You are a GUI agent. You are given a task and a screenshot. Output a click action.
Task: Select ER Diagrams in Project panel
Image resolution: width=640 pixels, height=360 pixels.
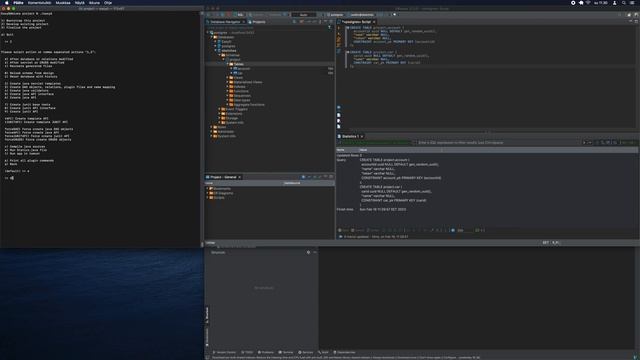click(x=221, y=193)
